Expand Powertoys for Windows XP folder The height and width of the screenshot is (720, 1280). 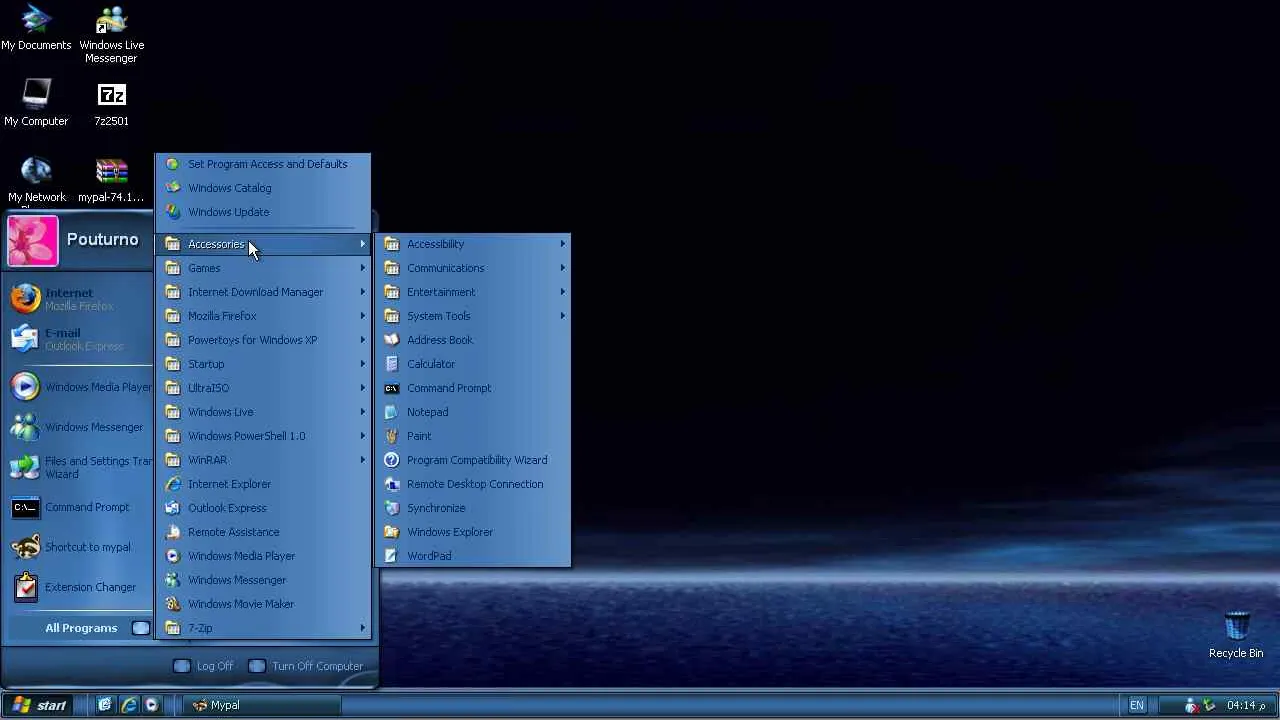pyautogui.click(x=263, y=340)
